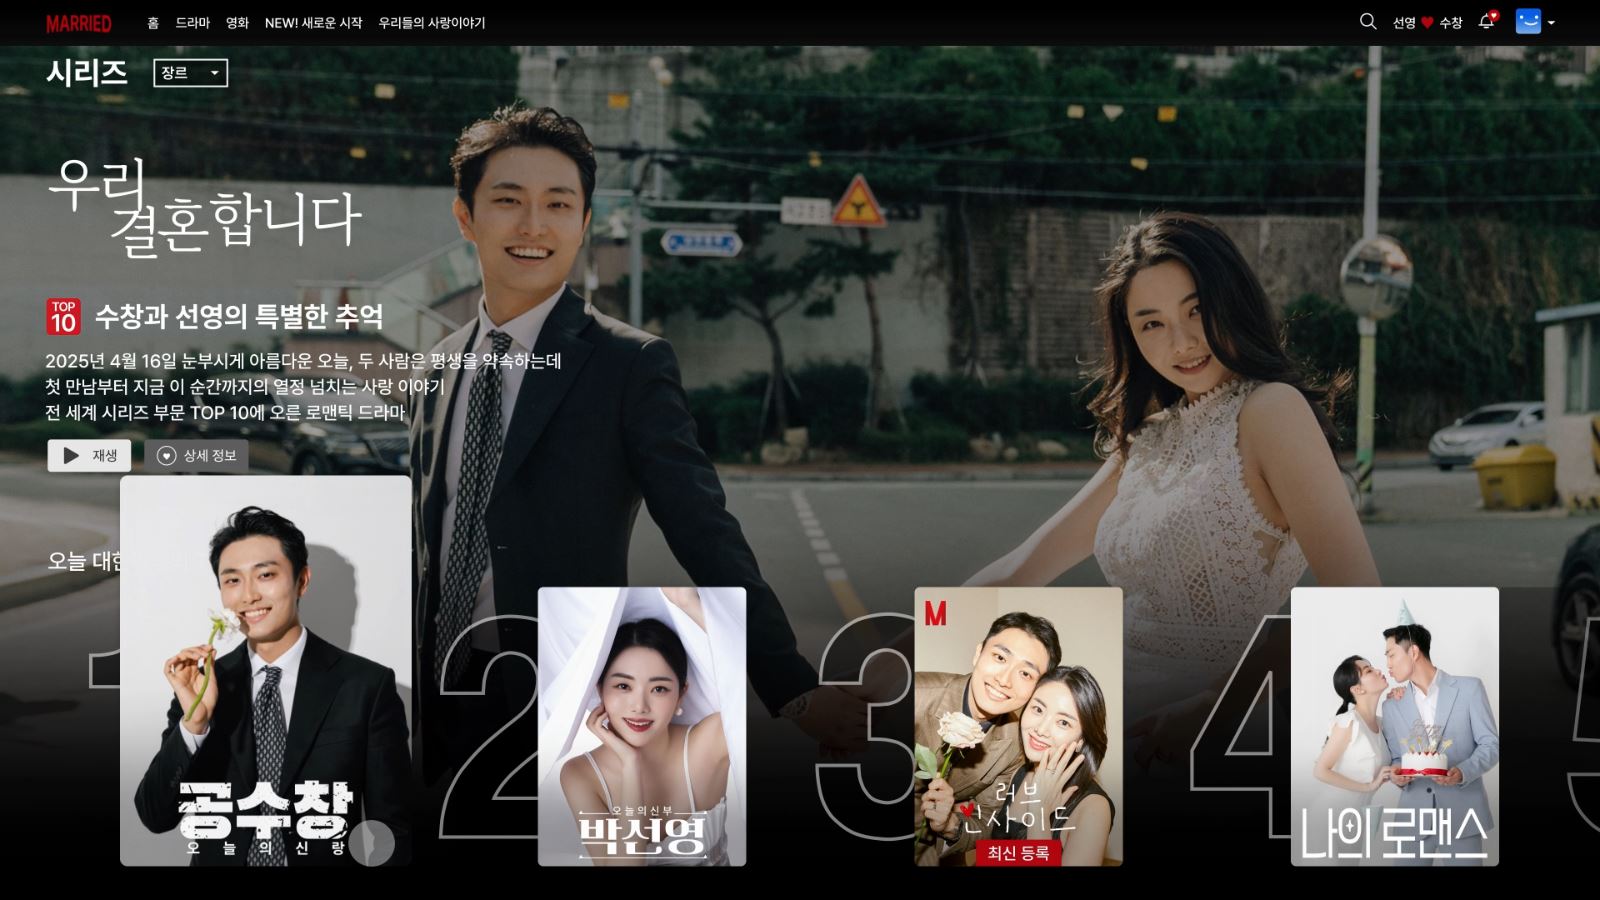Click the line starting 첫 만남부터 지금
The image size is (1600, 900).
245,387
